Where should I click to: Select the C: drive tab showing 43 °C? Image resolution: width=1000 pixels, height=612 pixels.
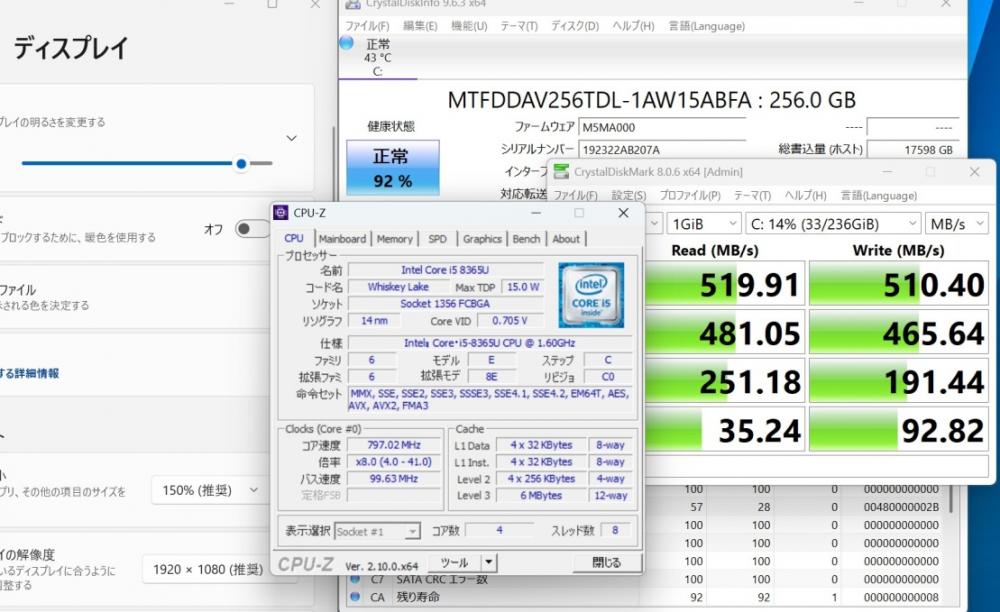click(378, 57)
